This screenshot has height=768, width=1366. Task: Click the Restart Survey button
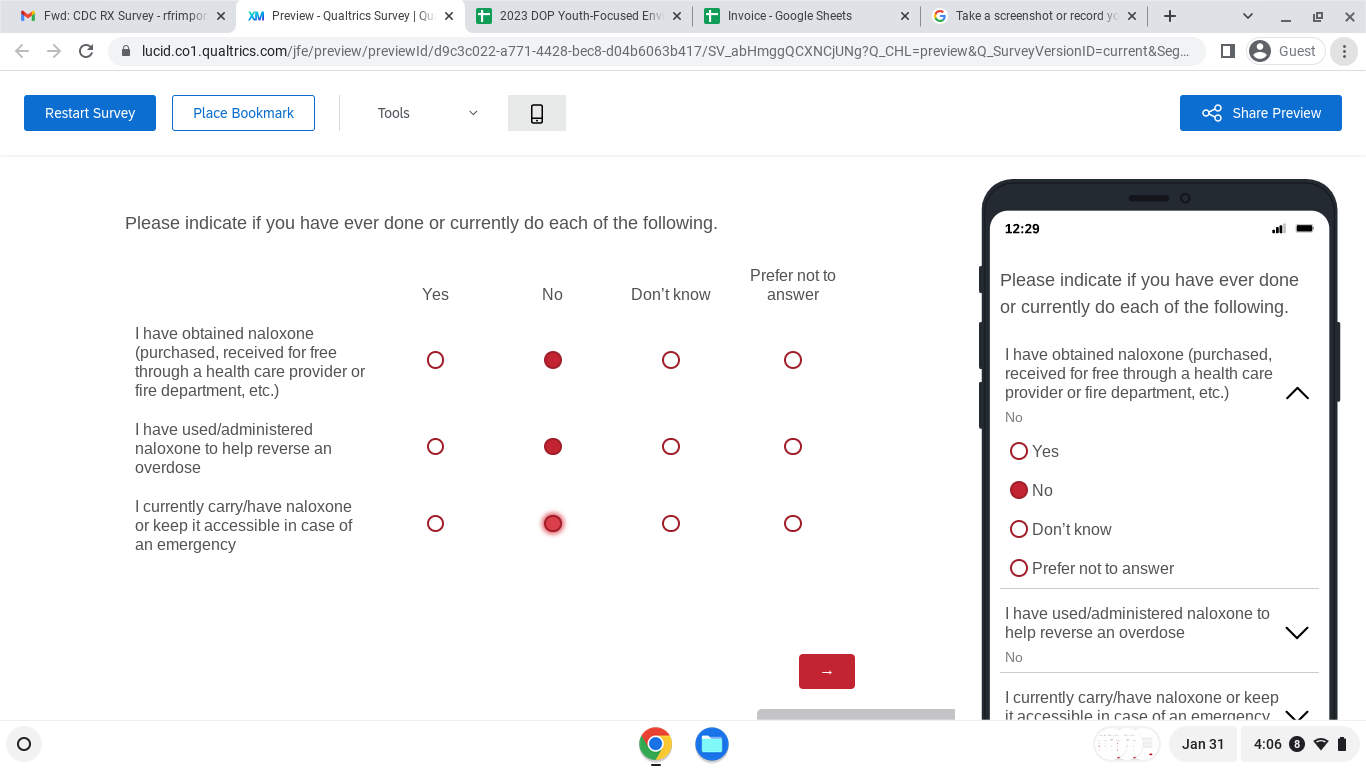90,113
